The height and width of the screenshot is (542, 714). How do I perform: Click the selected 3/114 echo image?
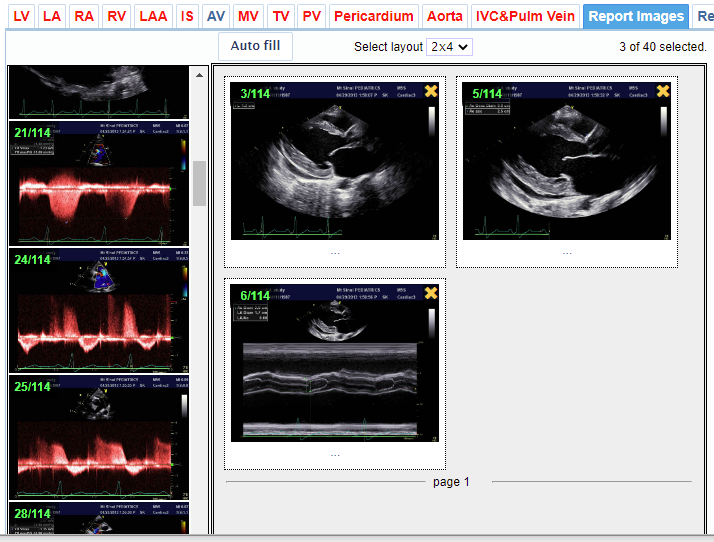pyautogui.click(x=335, y=161)
